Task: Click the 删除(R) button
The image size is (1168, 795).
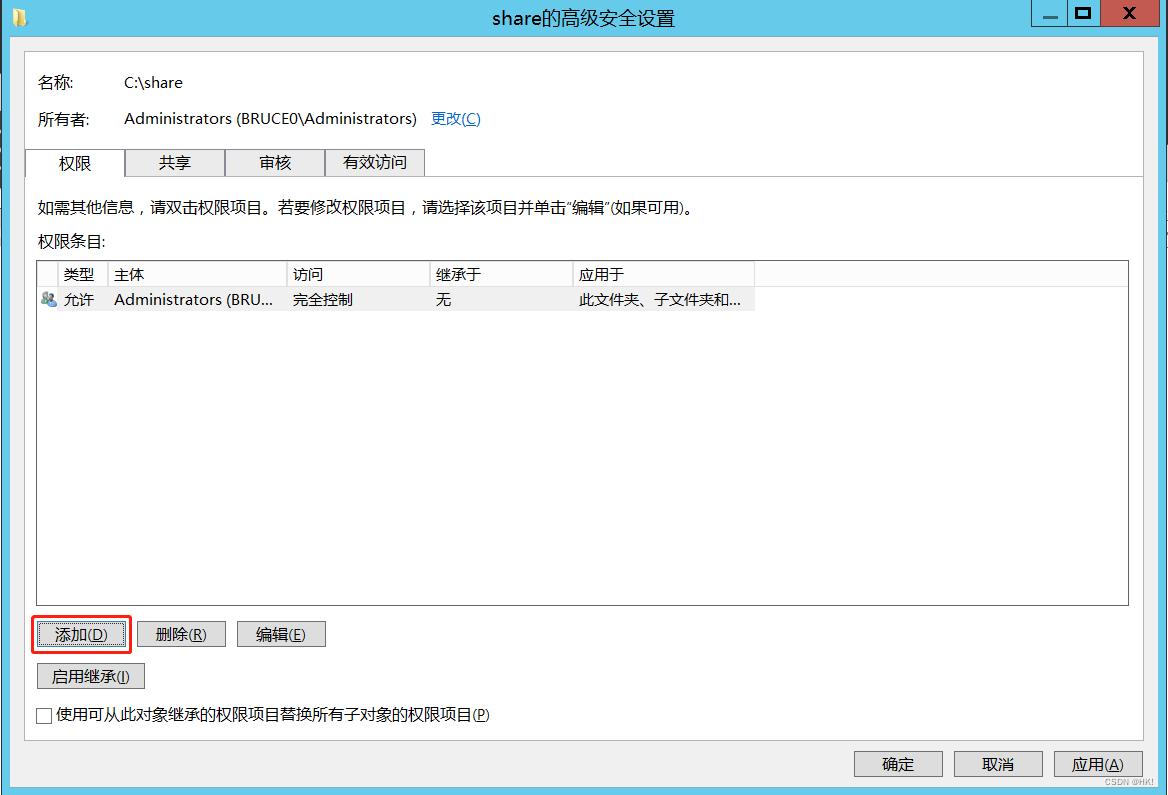Action: tap(180, 633)
